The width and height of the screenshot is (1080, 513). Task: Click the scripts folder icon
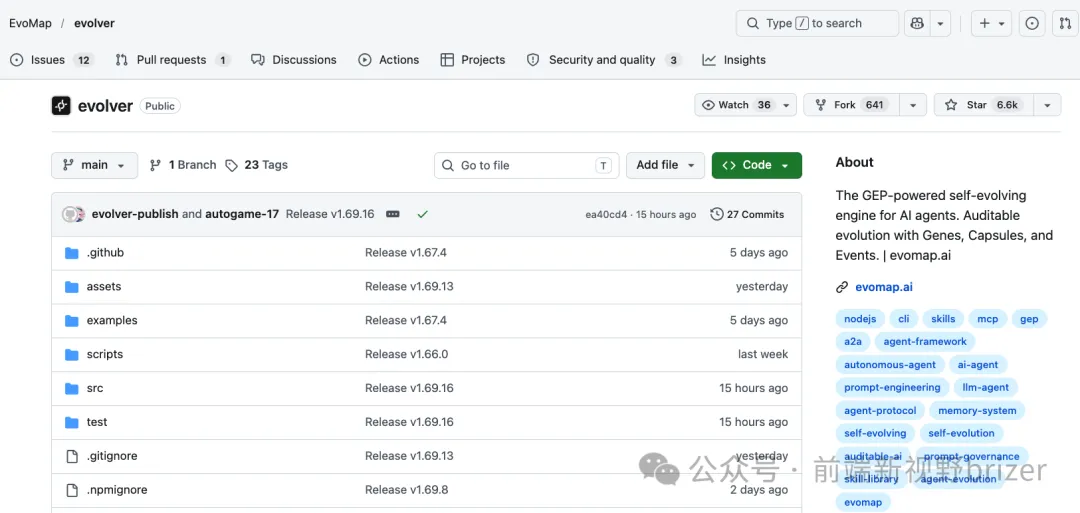[x=72, y=355]
